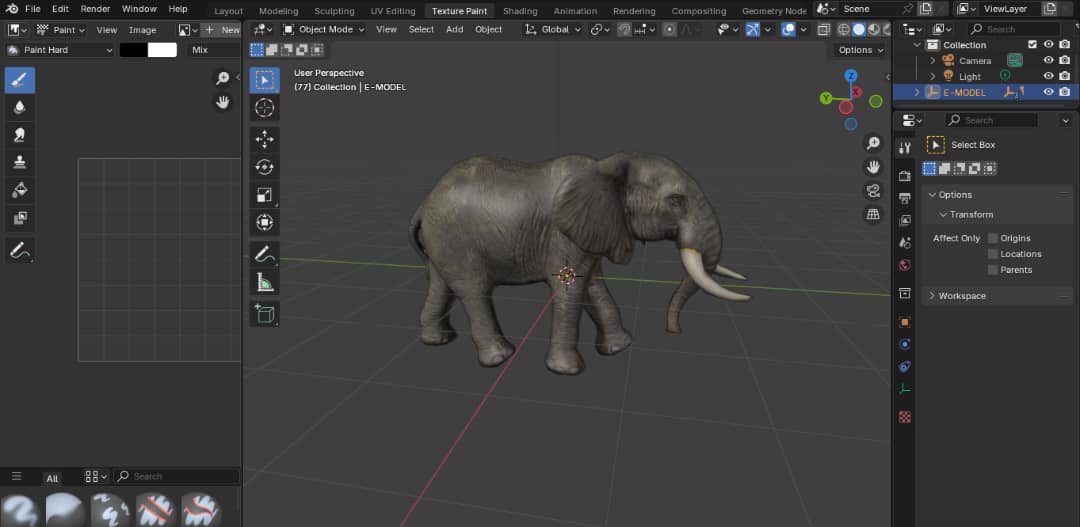Select the Annotate tool in image editor
This screenshot has height=527, width=1080.
click(20, 250)
